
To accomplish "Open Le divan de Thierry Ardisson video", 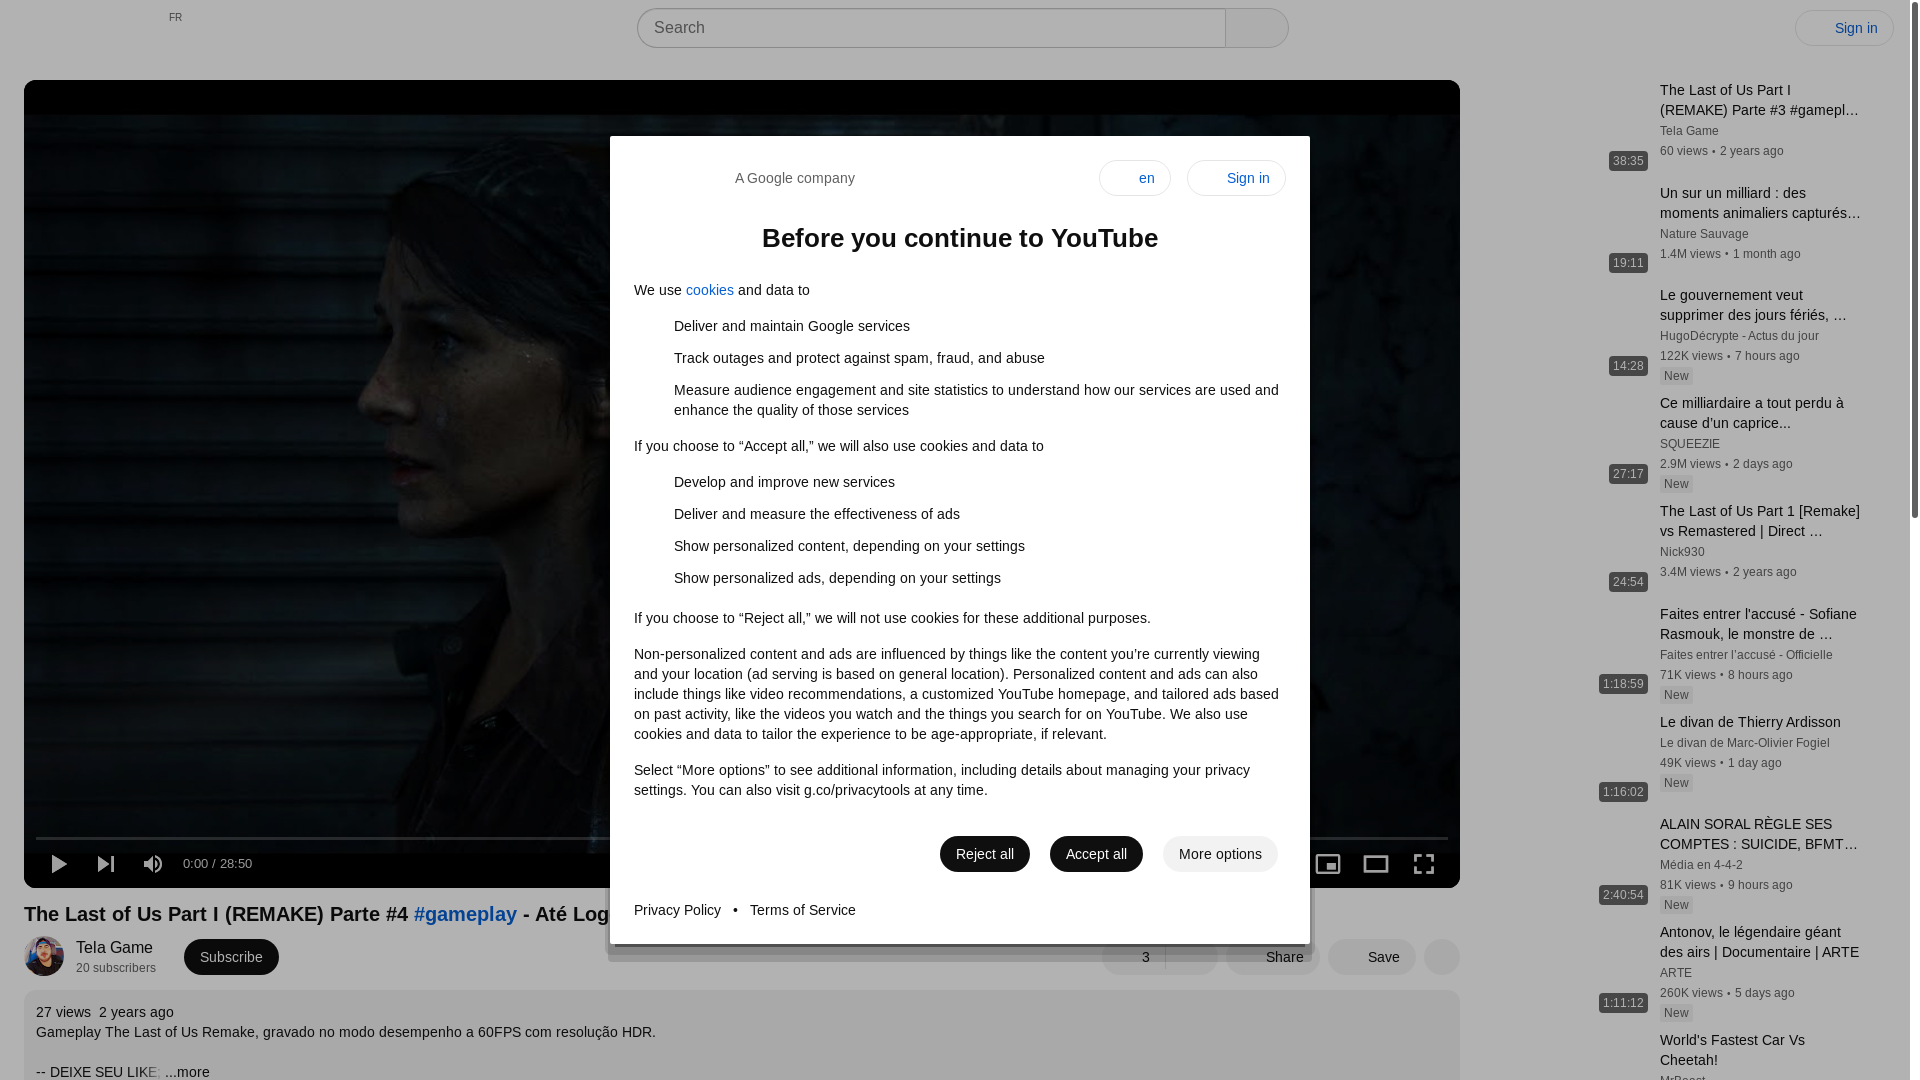I will pyautogui.click(x=1750, y=722).
